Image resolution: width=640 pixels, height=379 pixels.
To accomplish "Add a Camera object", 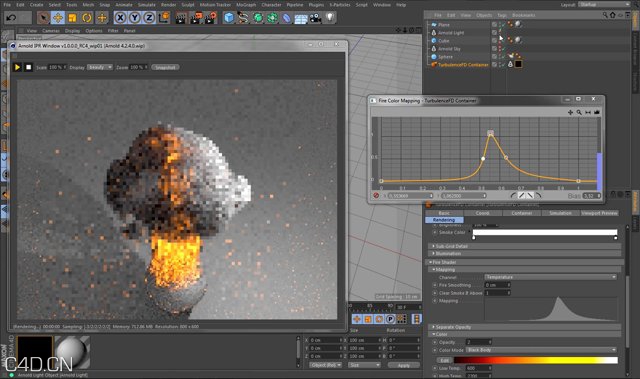I will 315,18.
